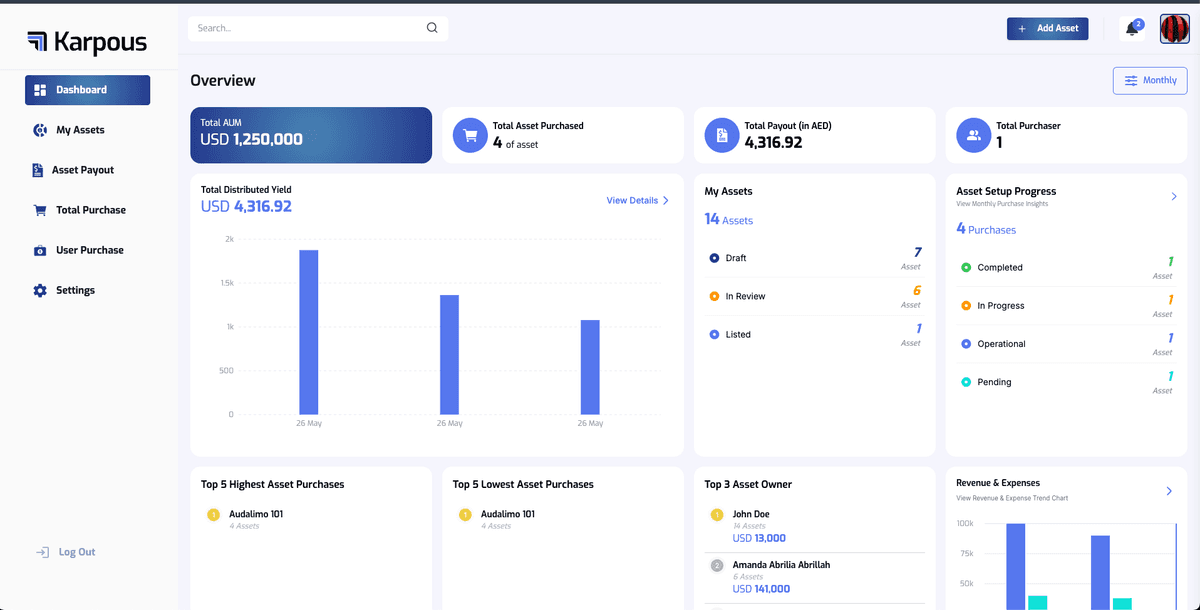1200x610 pixels.
Task: Select the In Review status row
Action: coord(812,297)
